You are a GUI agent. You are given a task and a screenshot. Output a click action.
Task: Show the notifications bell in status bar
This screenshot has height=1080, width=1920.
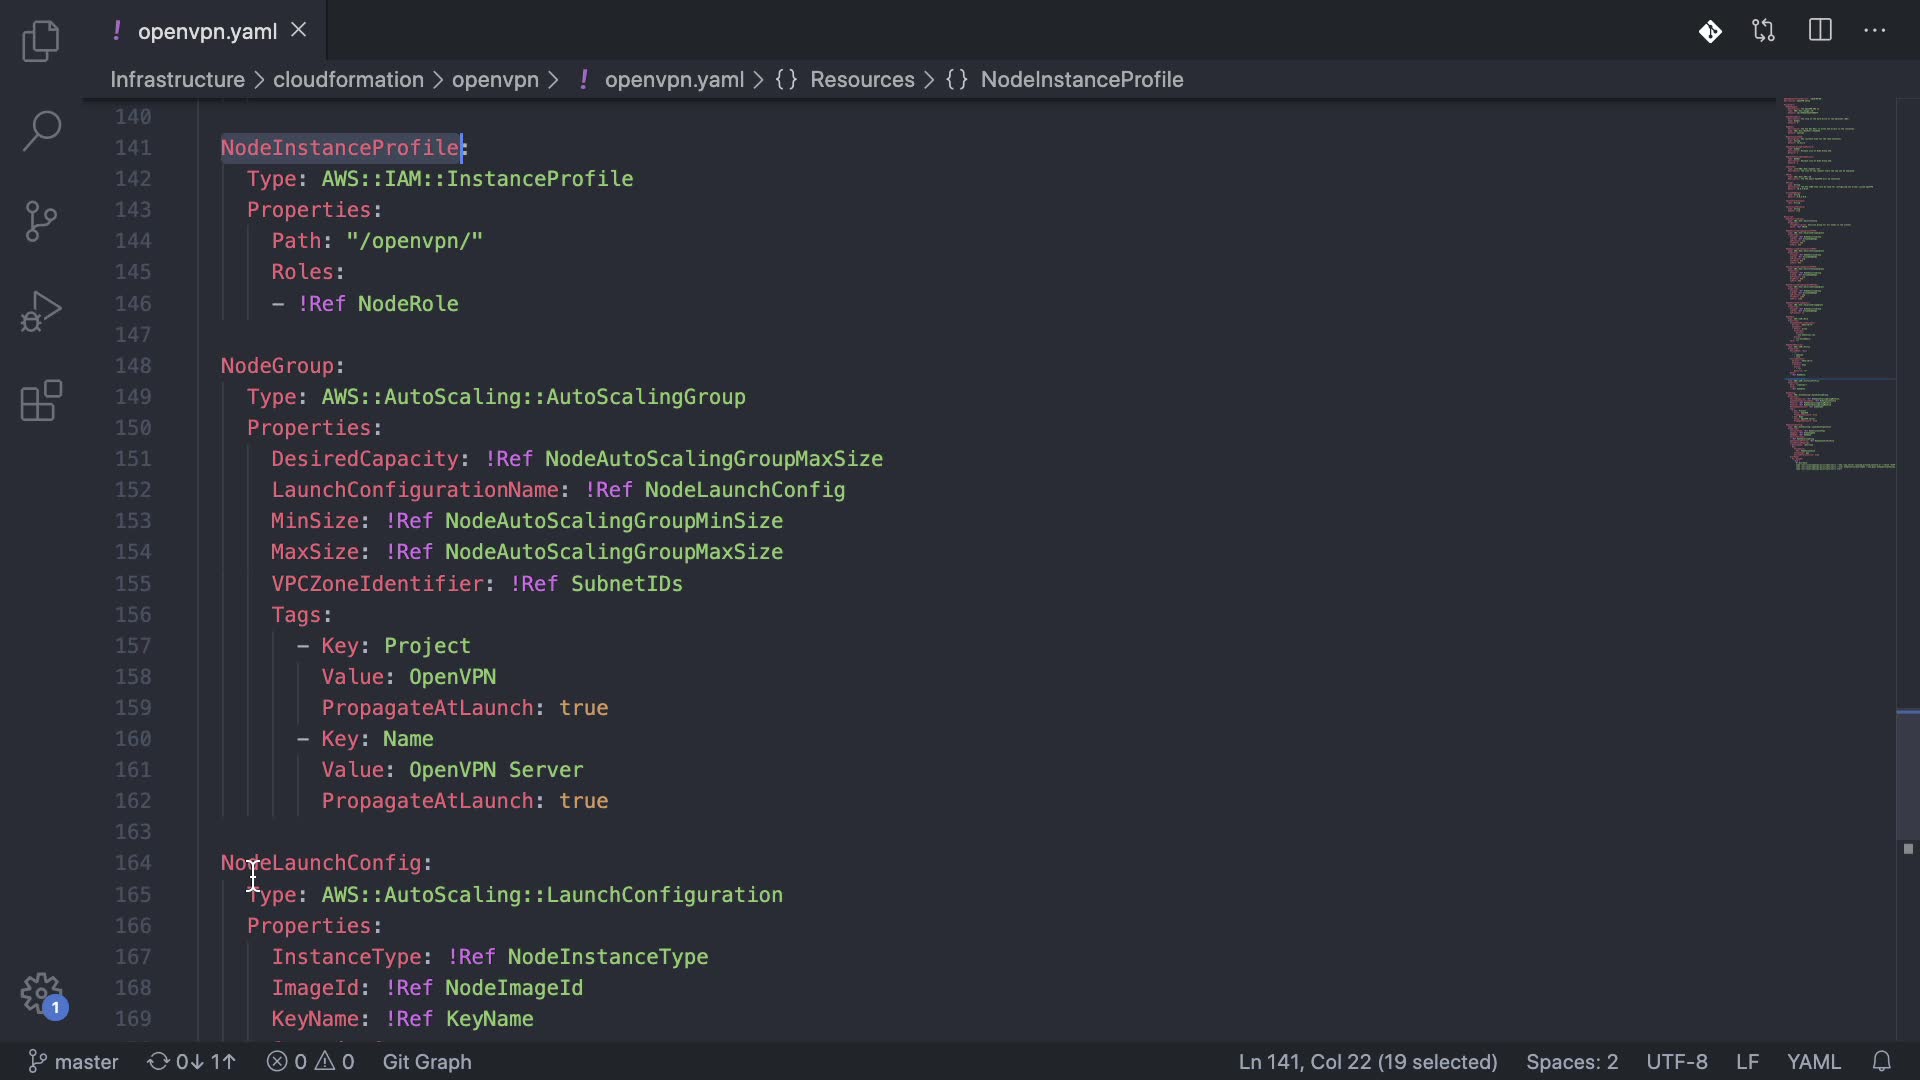coord(1881,1061)
